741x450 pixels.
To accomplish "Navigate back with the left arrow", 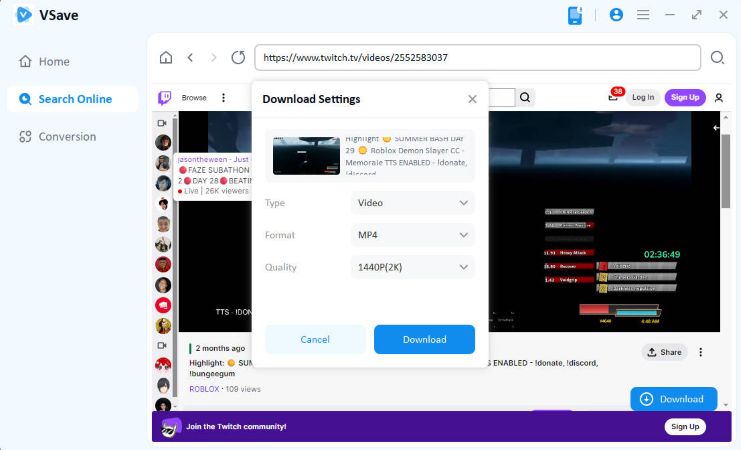I will pyautogui.click(x=190, y=58).
